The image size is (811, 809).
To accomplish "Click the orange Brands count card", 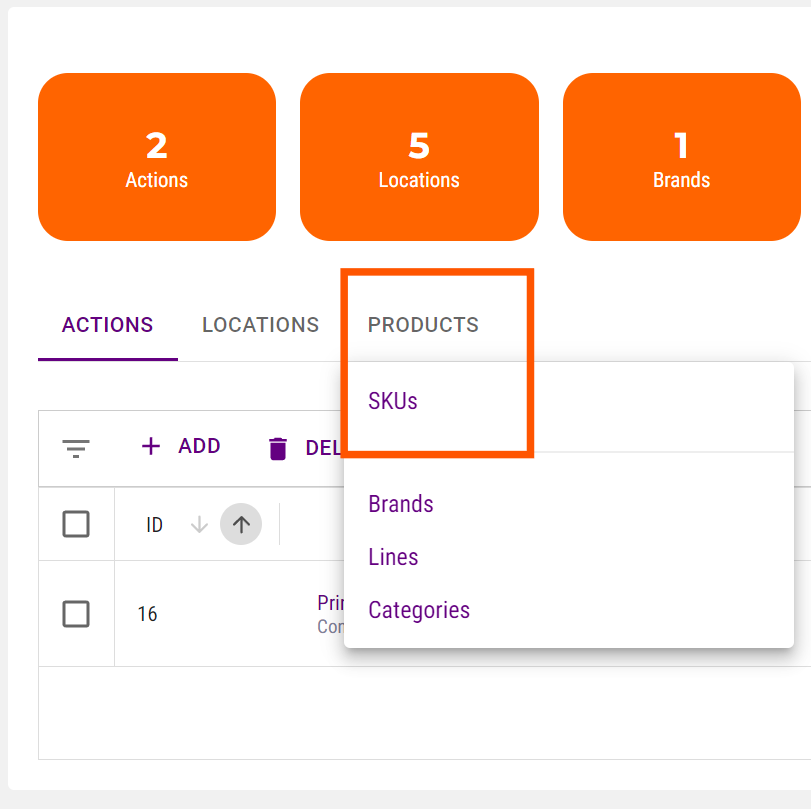I will (682, 157).
